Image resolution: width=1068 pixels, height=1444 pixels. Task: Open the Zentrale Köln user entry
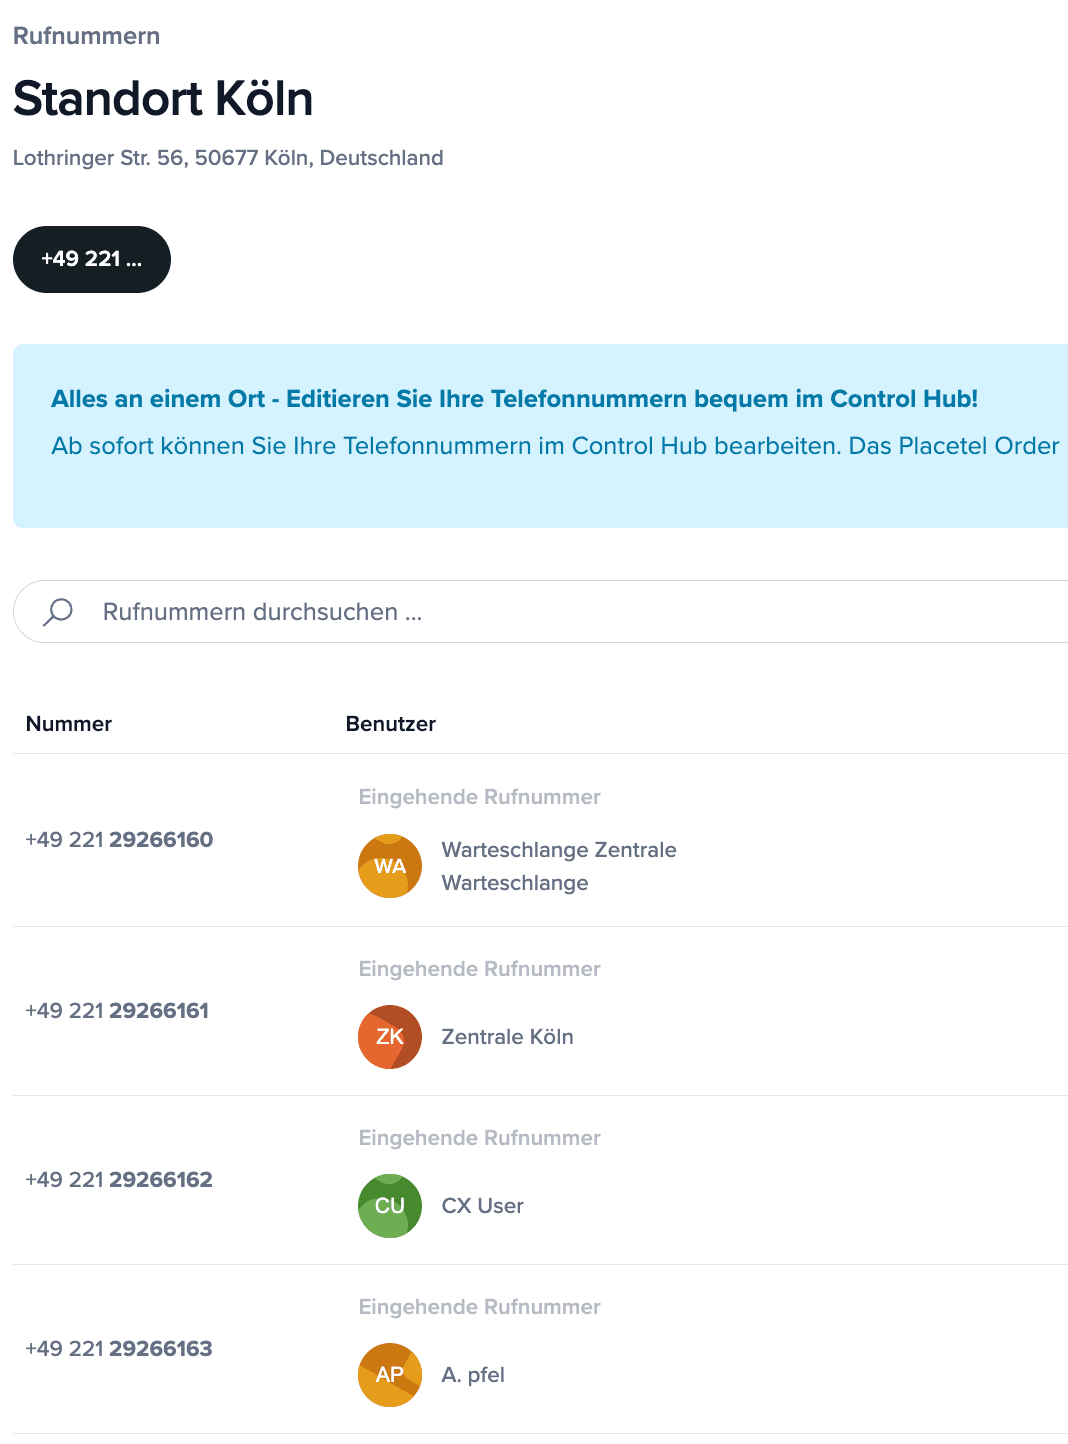pos(508,1037)
